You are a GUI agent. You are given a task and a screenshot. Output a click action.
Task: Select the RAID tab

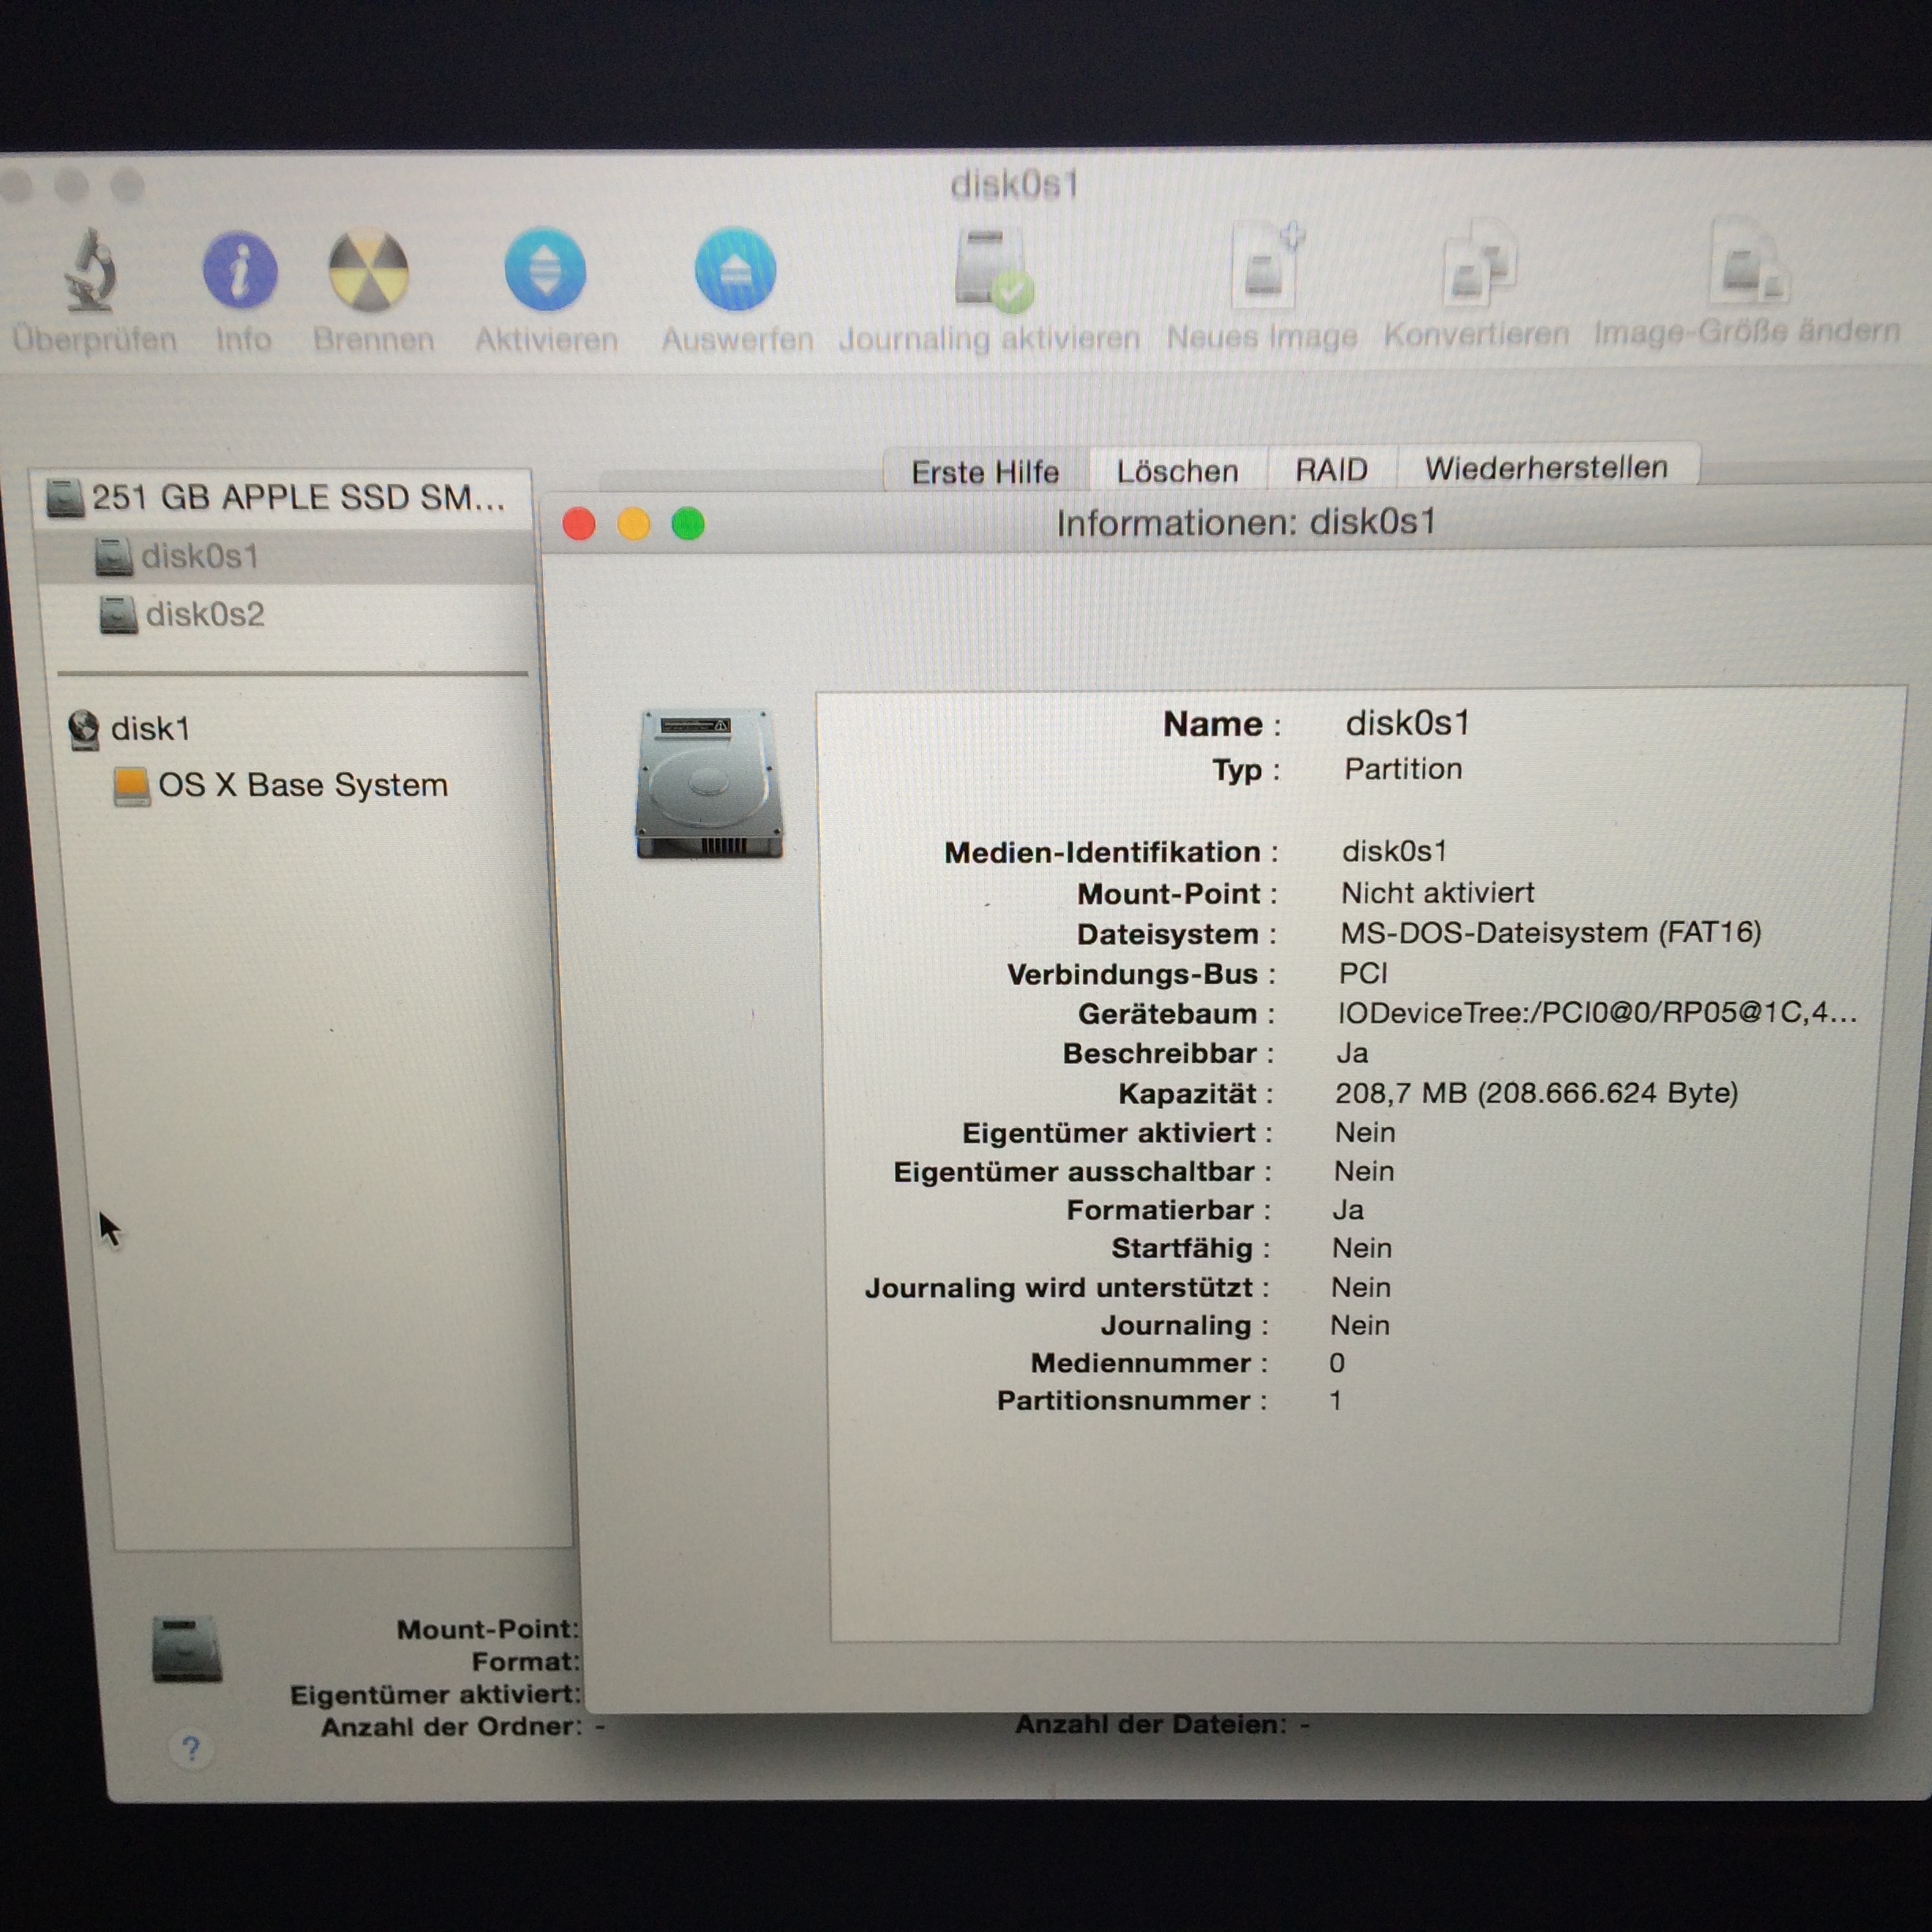[1331, 469]
